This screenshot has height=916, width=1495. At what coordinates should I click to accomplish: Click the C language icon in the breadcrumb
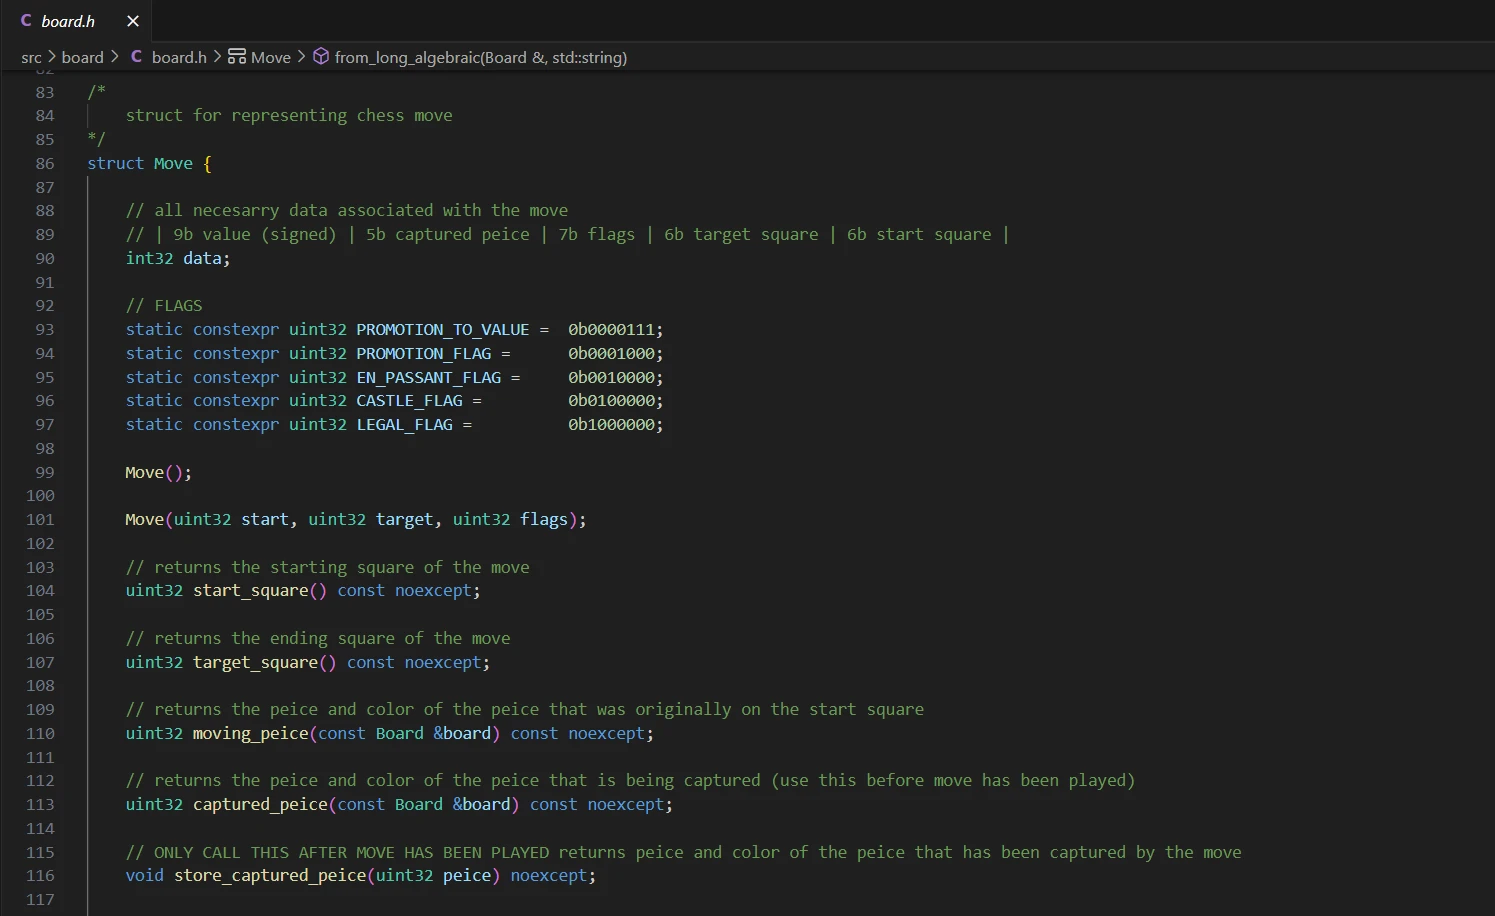(136, 57)
